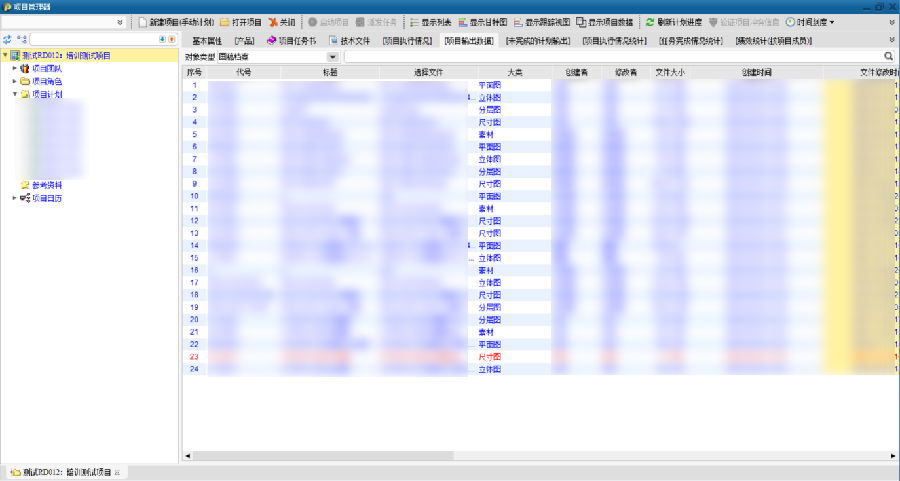This screenshot has width=900, height=481.
Task: Click the horizontal scrollbar right arrow
Action: (x=893, y=456)
